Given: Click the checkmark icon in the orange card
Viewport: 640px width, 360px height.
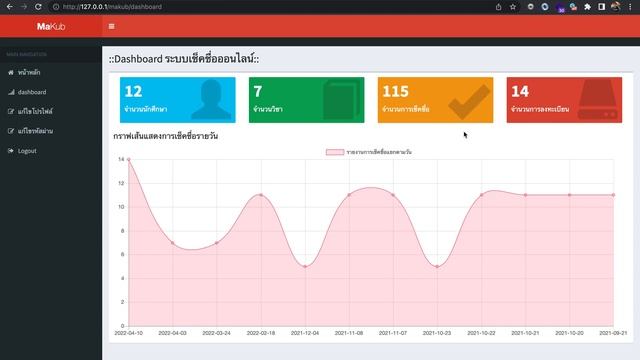Looking at the screenshot, I should point(469,102).
